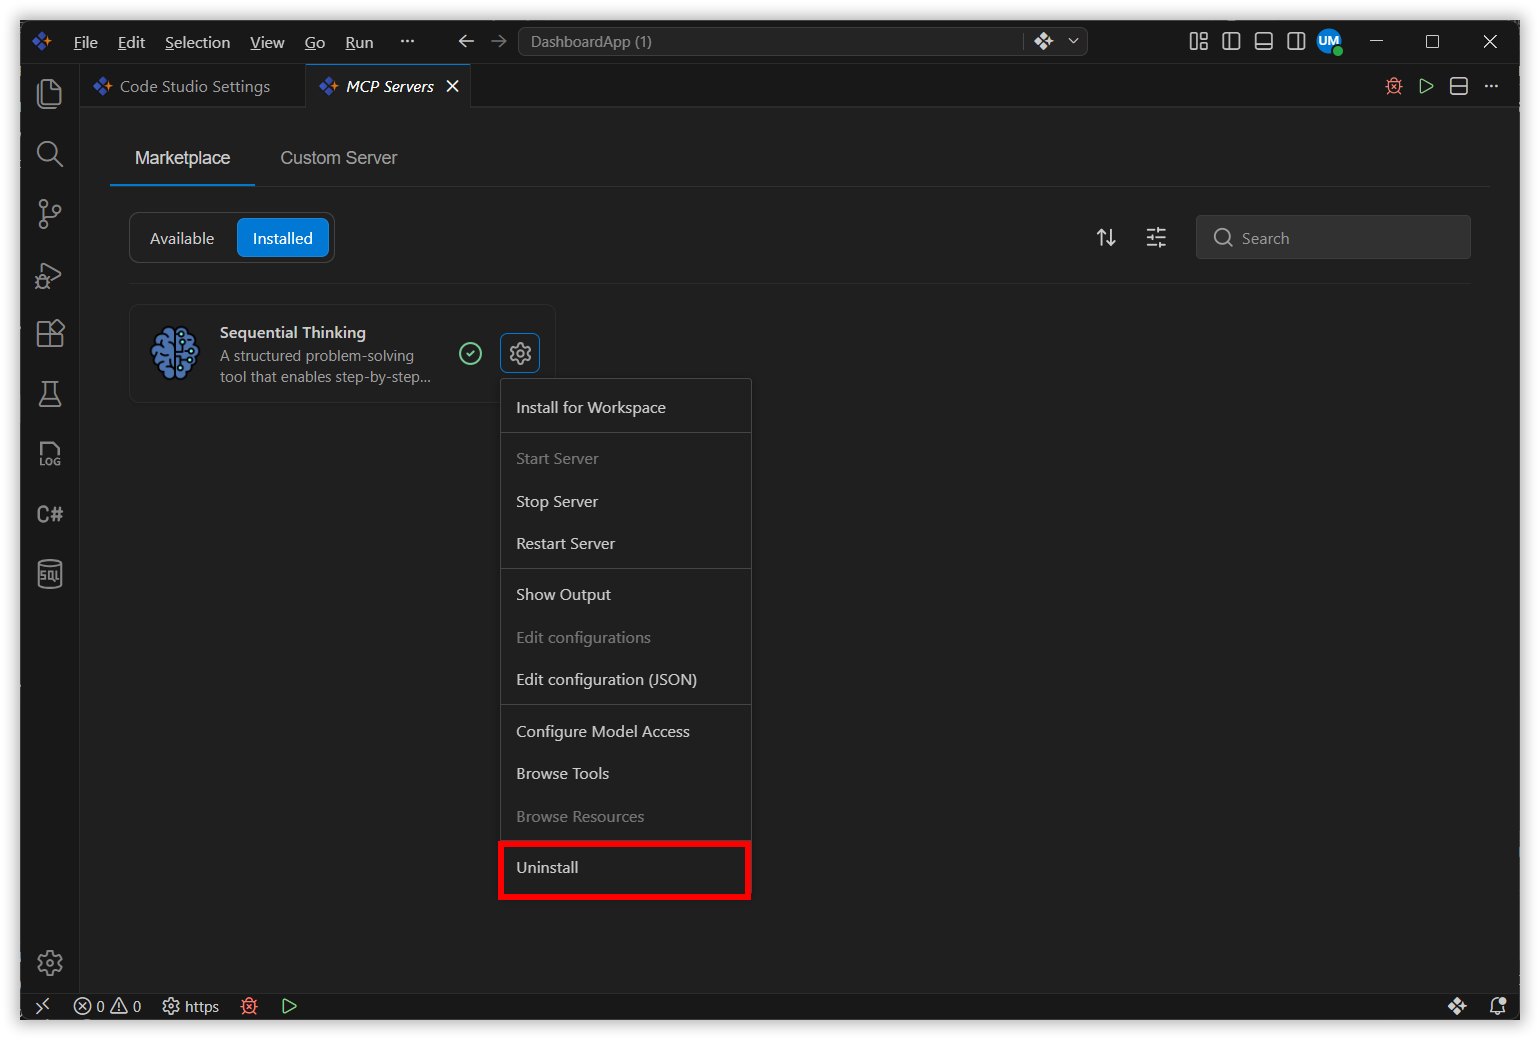Choose Browse Tools from menu
The height and width of the screenshot is (1040, 1540).
pyautogui.click(x=626, y=773)
